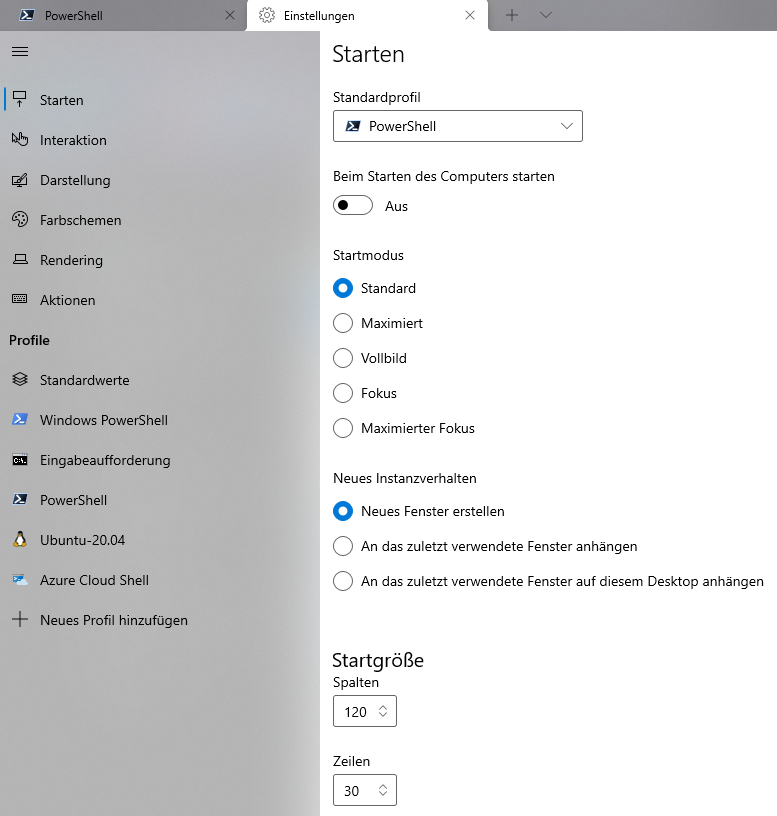Click the Ubuntu-20.04 penguin icon
The width and height of the screenshot is (777, 816).
pyautogui.click(x=20, y=539)
